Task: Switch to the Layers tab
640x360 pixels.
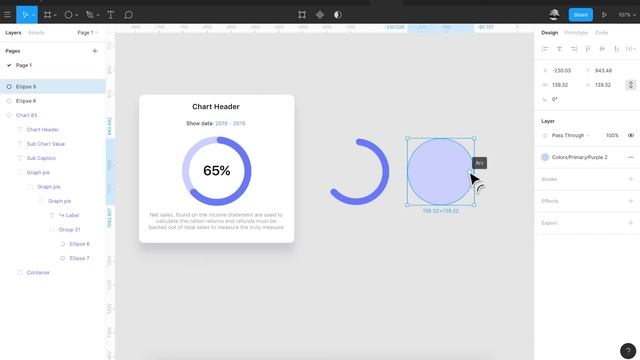Action: point(13,33)
